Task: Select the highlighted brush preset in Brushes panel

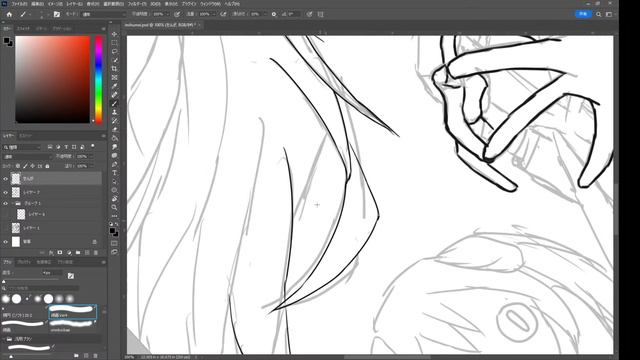Action: [x=73, y=311]
